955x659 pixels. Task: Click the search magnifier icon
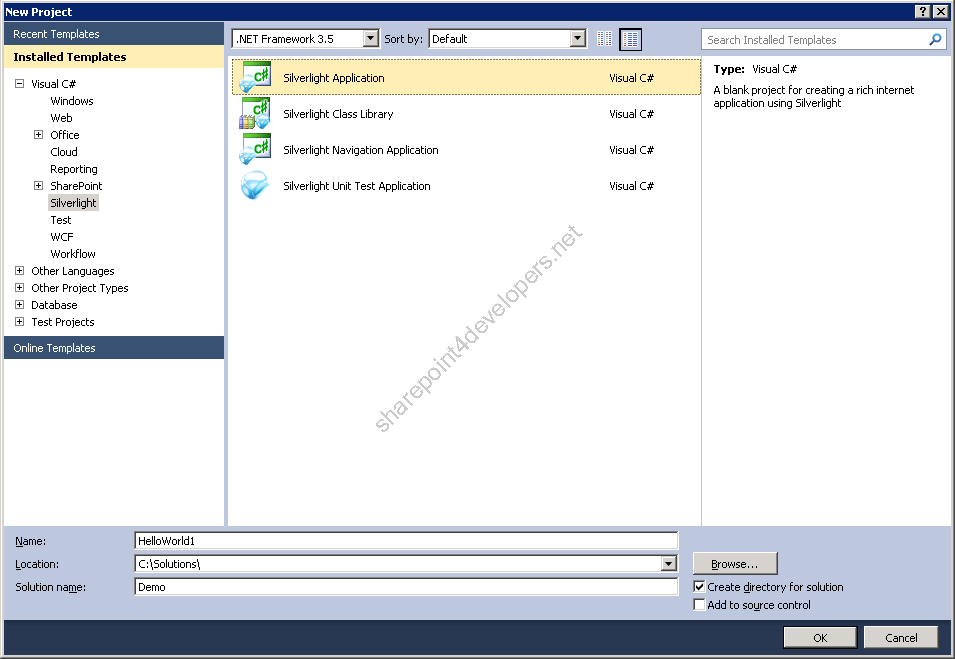coord(935,40)
